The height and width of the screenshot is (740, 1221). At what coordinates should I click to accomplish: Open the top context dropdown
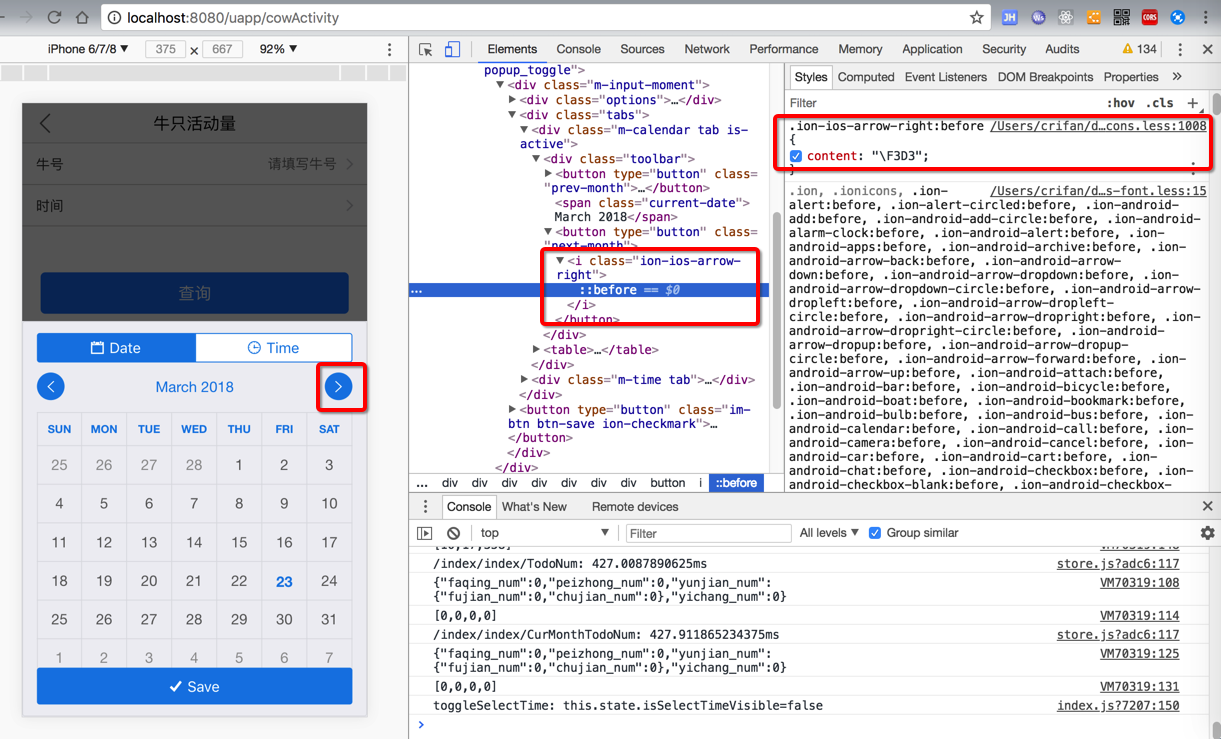pyautogui.click(x=544, y=533)
